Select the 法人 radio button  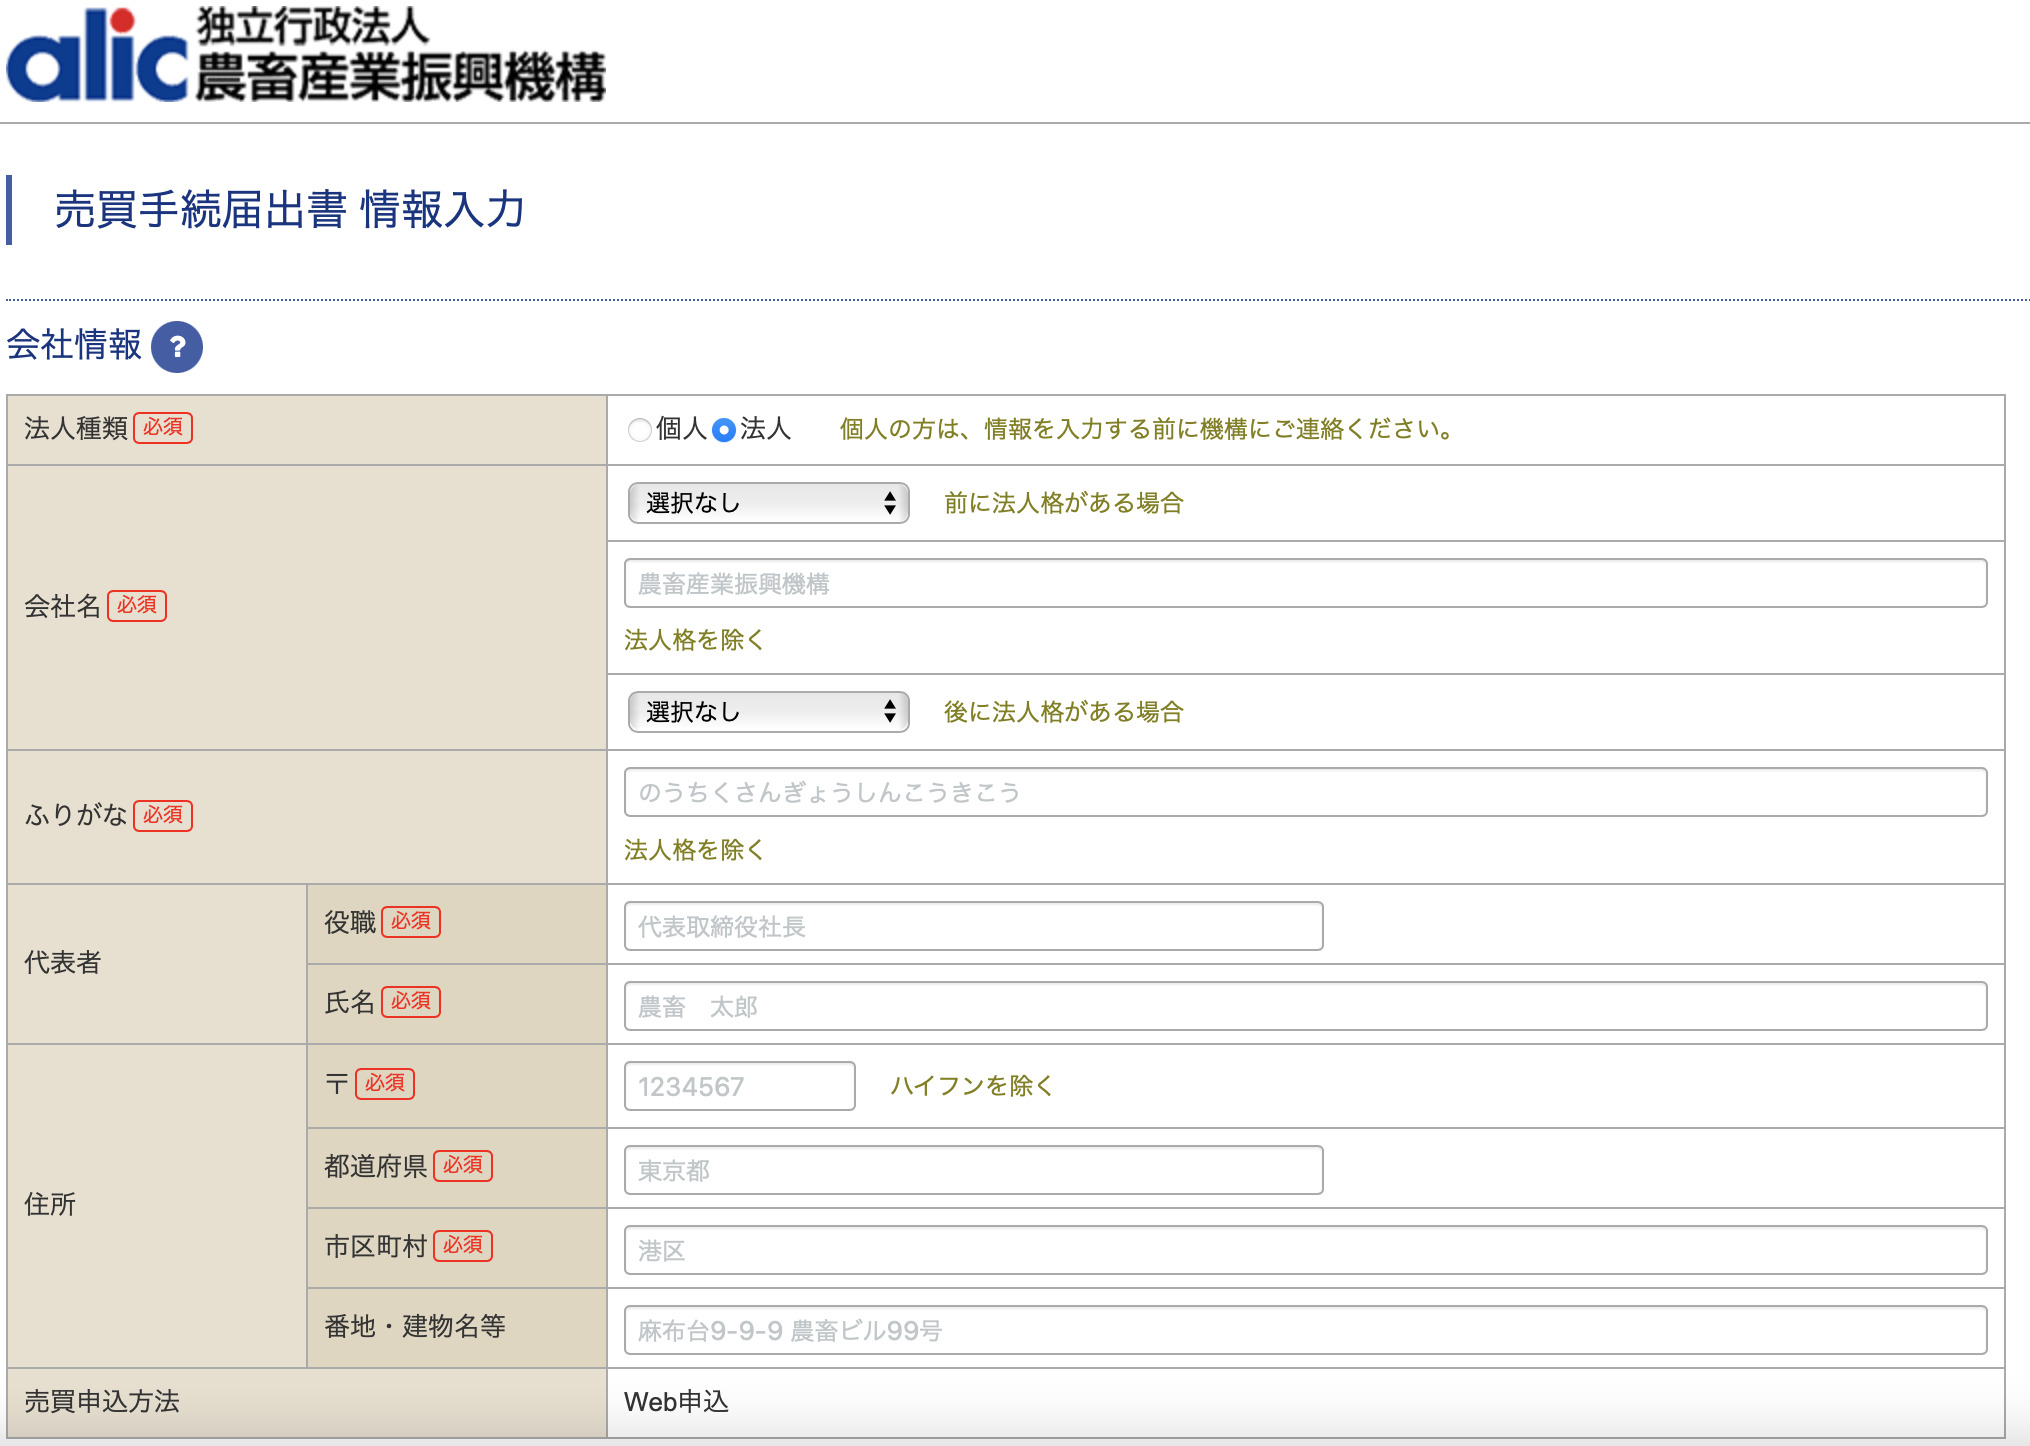(x=724, y=430)
